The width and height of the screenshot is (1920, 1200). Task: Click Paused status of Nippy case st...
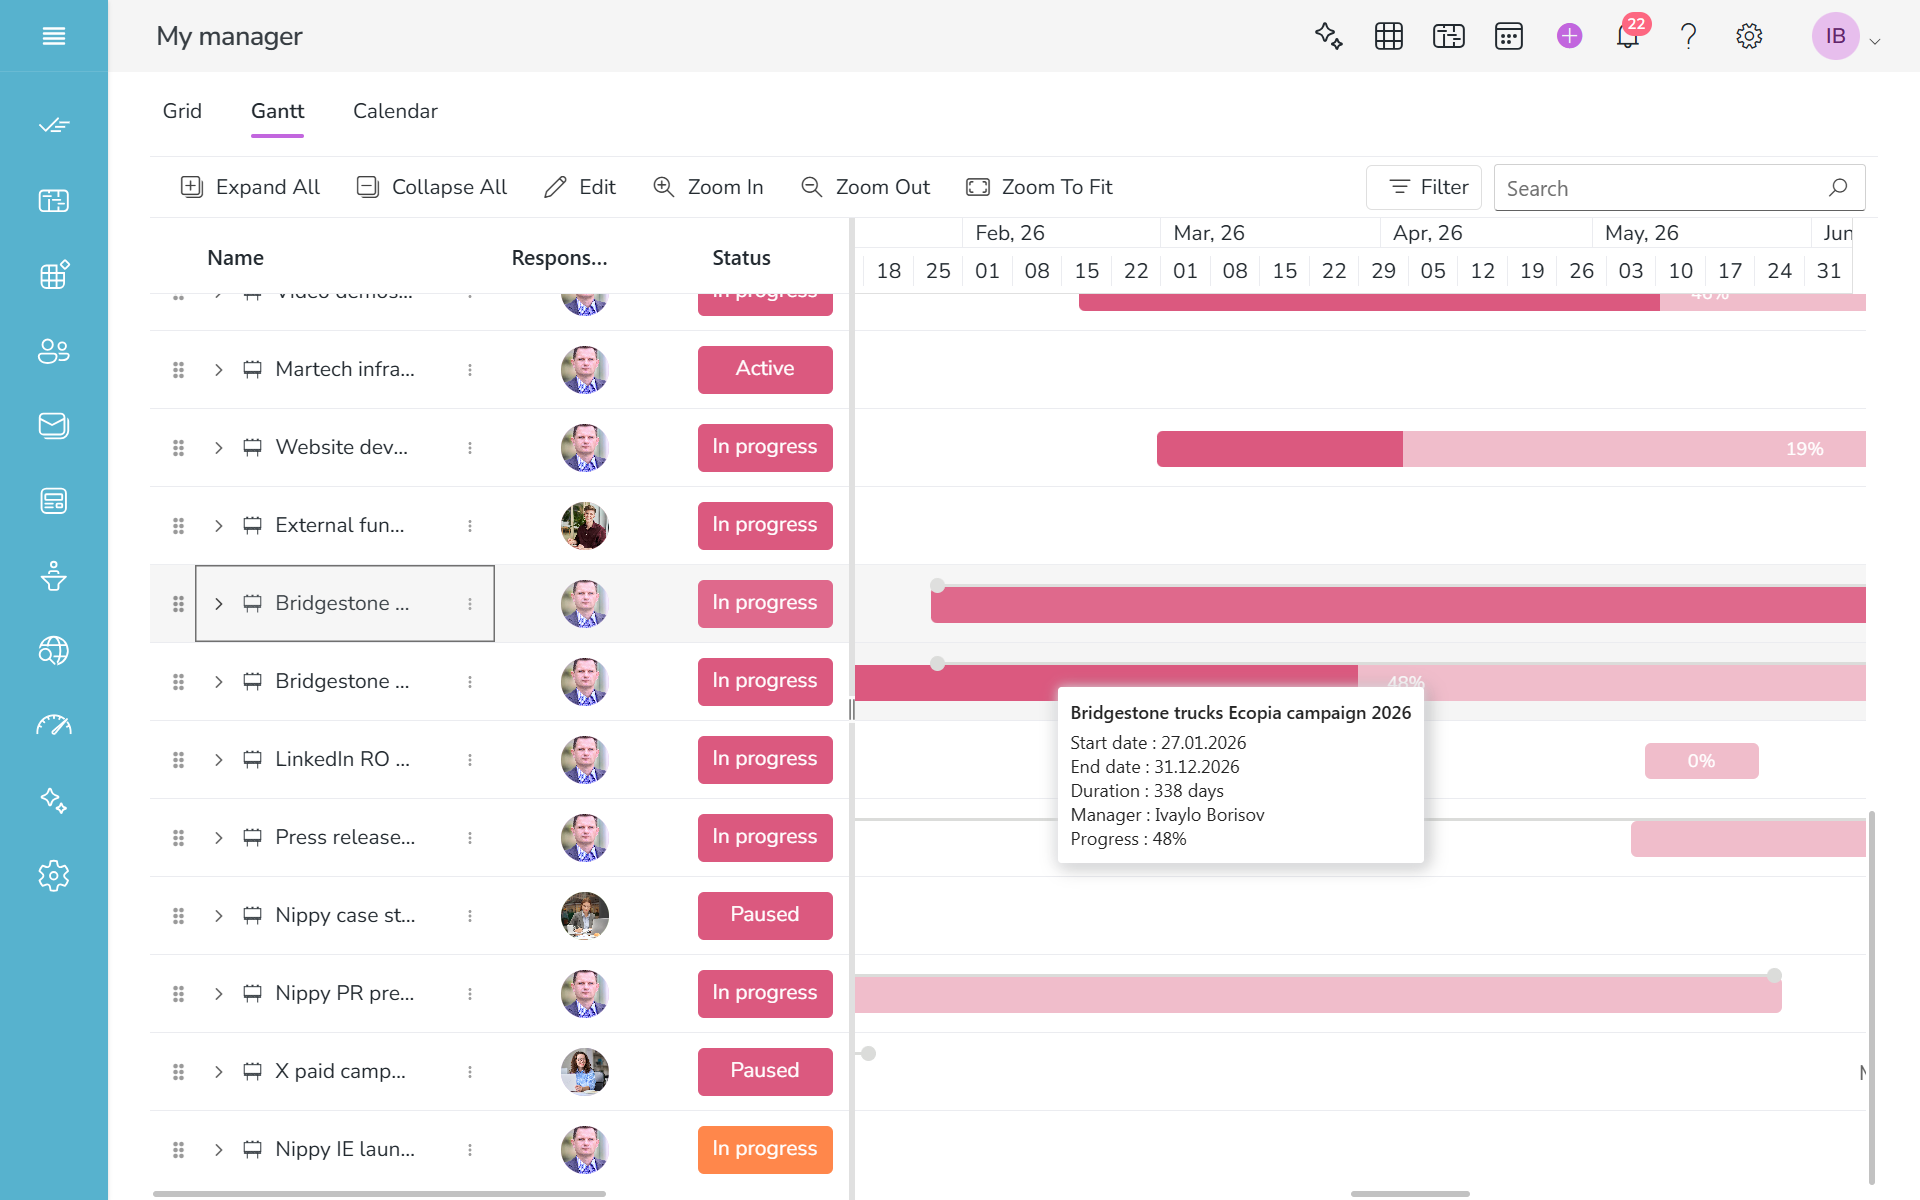[x=765, y=915]
